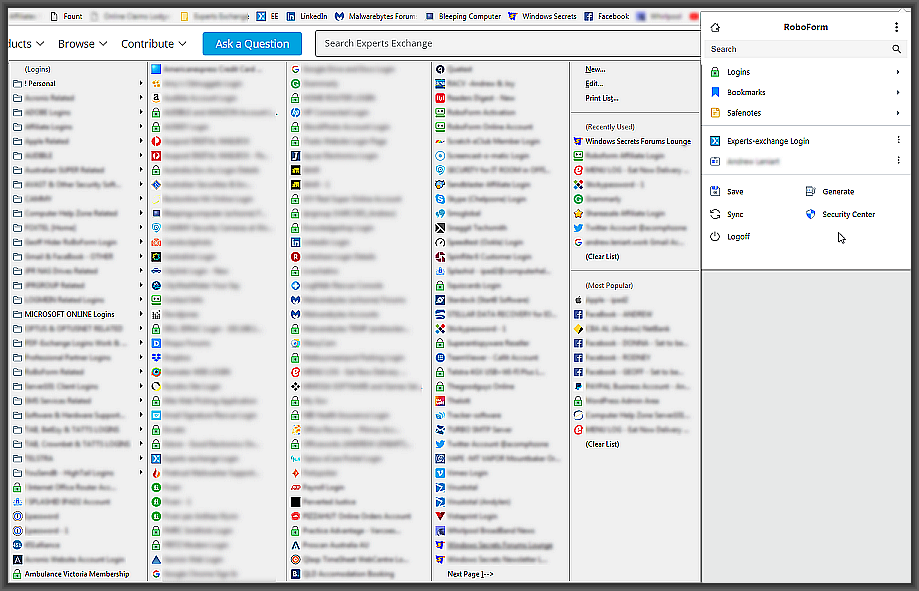Open the Facebook bookmark in the bookmarks bar

[607, 16]
